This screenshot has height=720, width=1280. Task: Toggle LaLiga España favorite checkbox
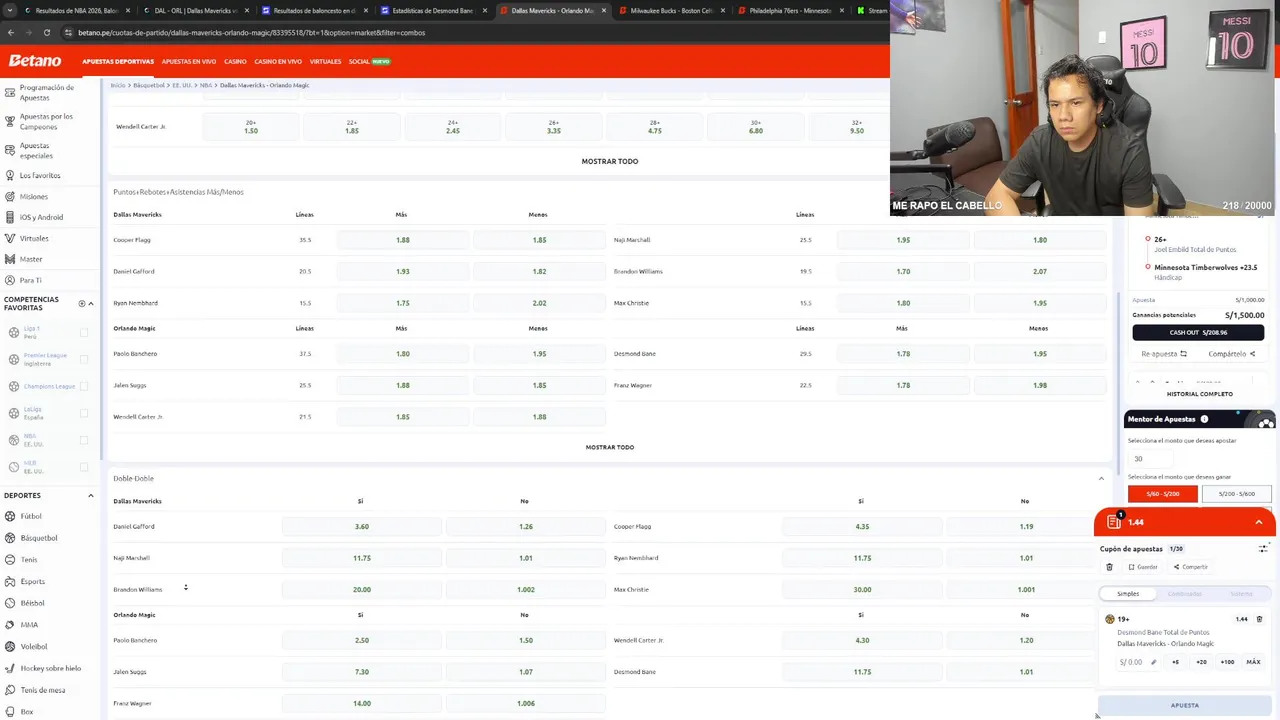pyautogui.click(x=84, y=413)
